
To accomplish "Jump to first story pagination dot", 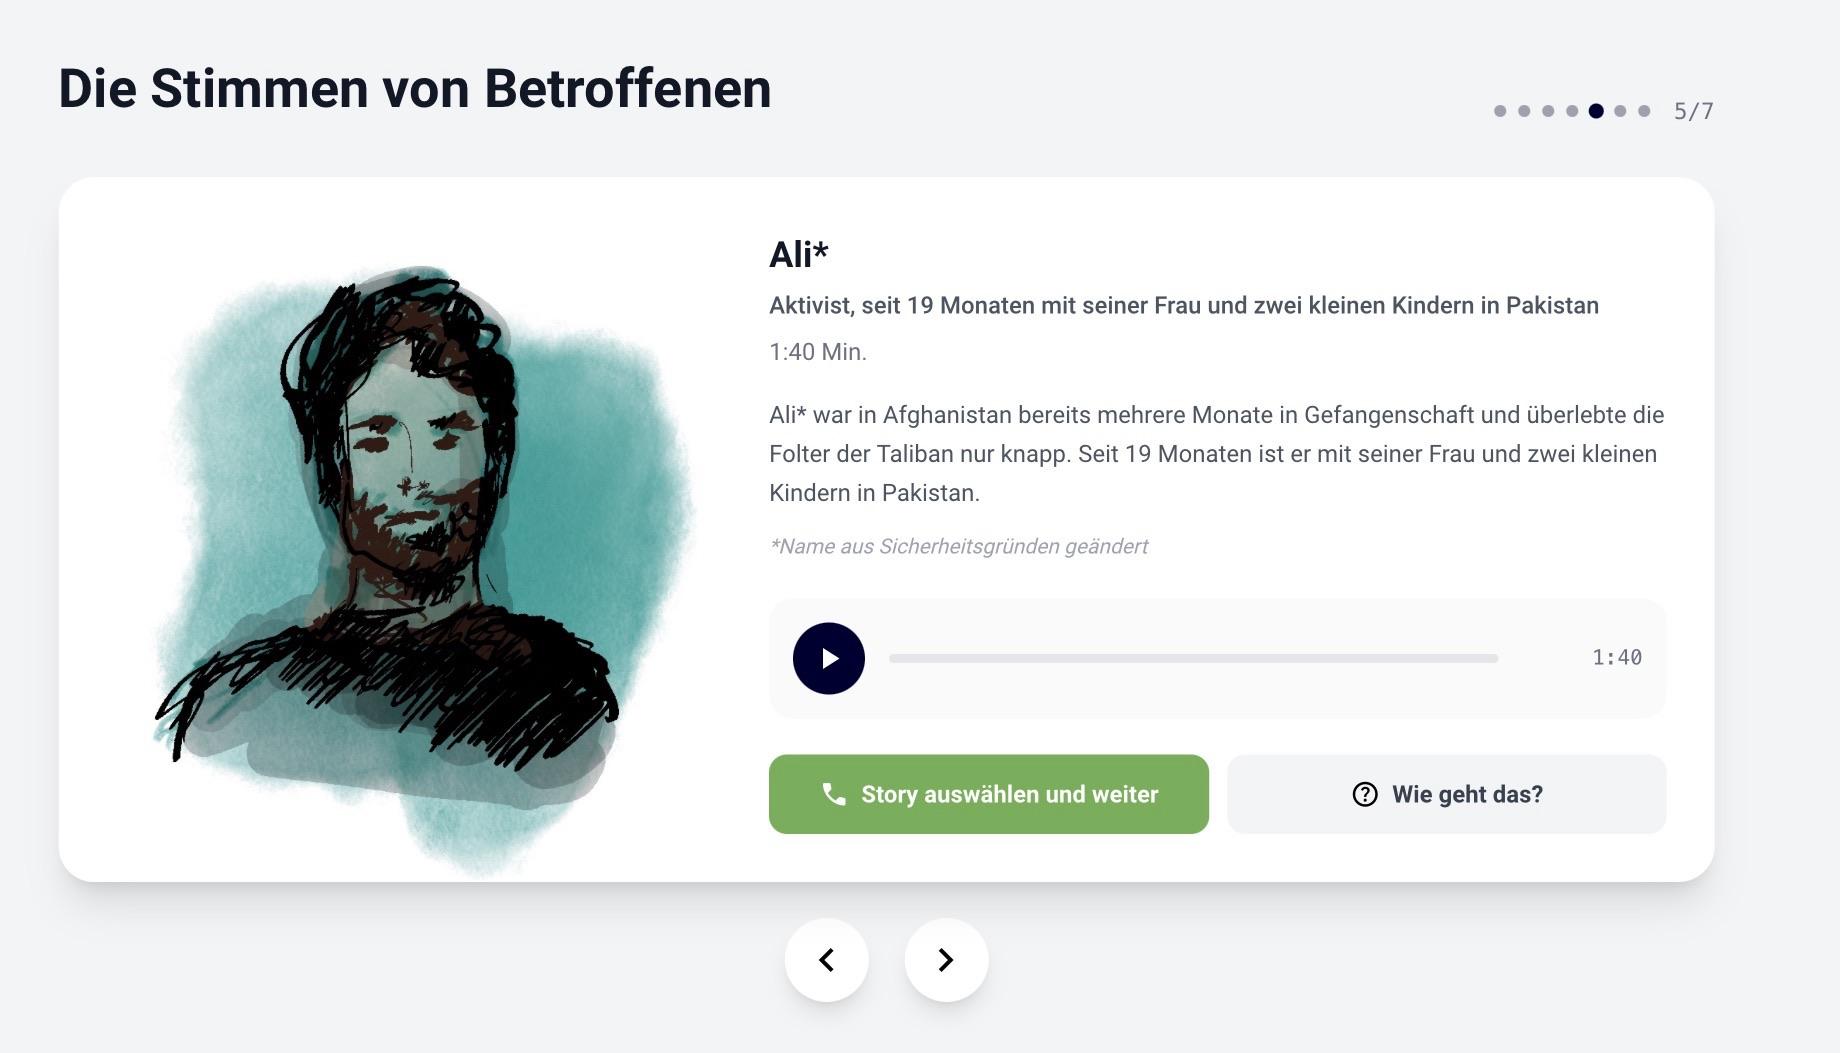I will [1500, 111].
